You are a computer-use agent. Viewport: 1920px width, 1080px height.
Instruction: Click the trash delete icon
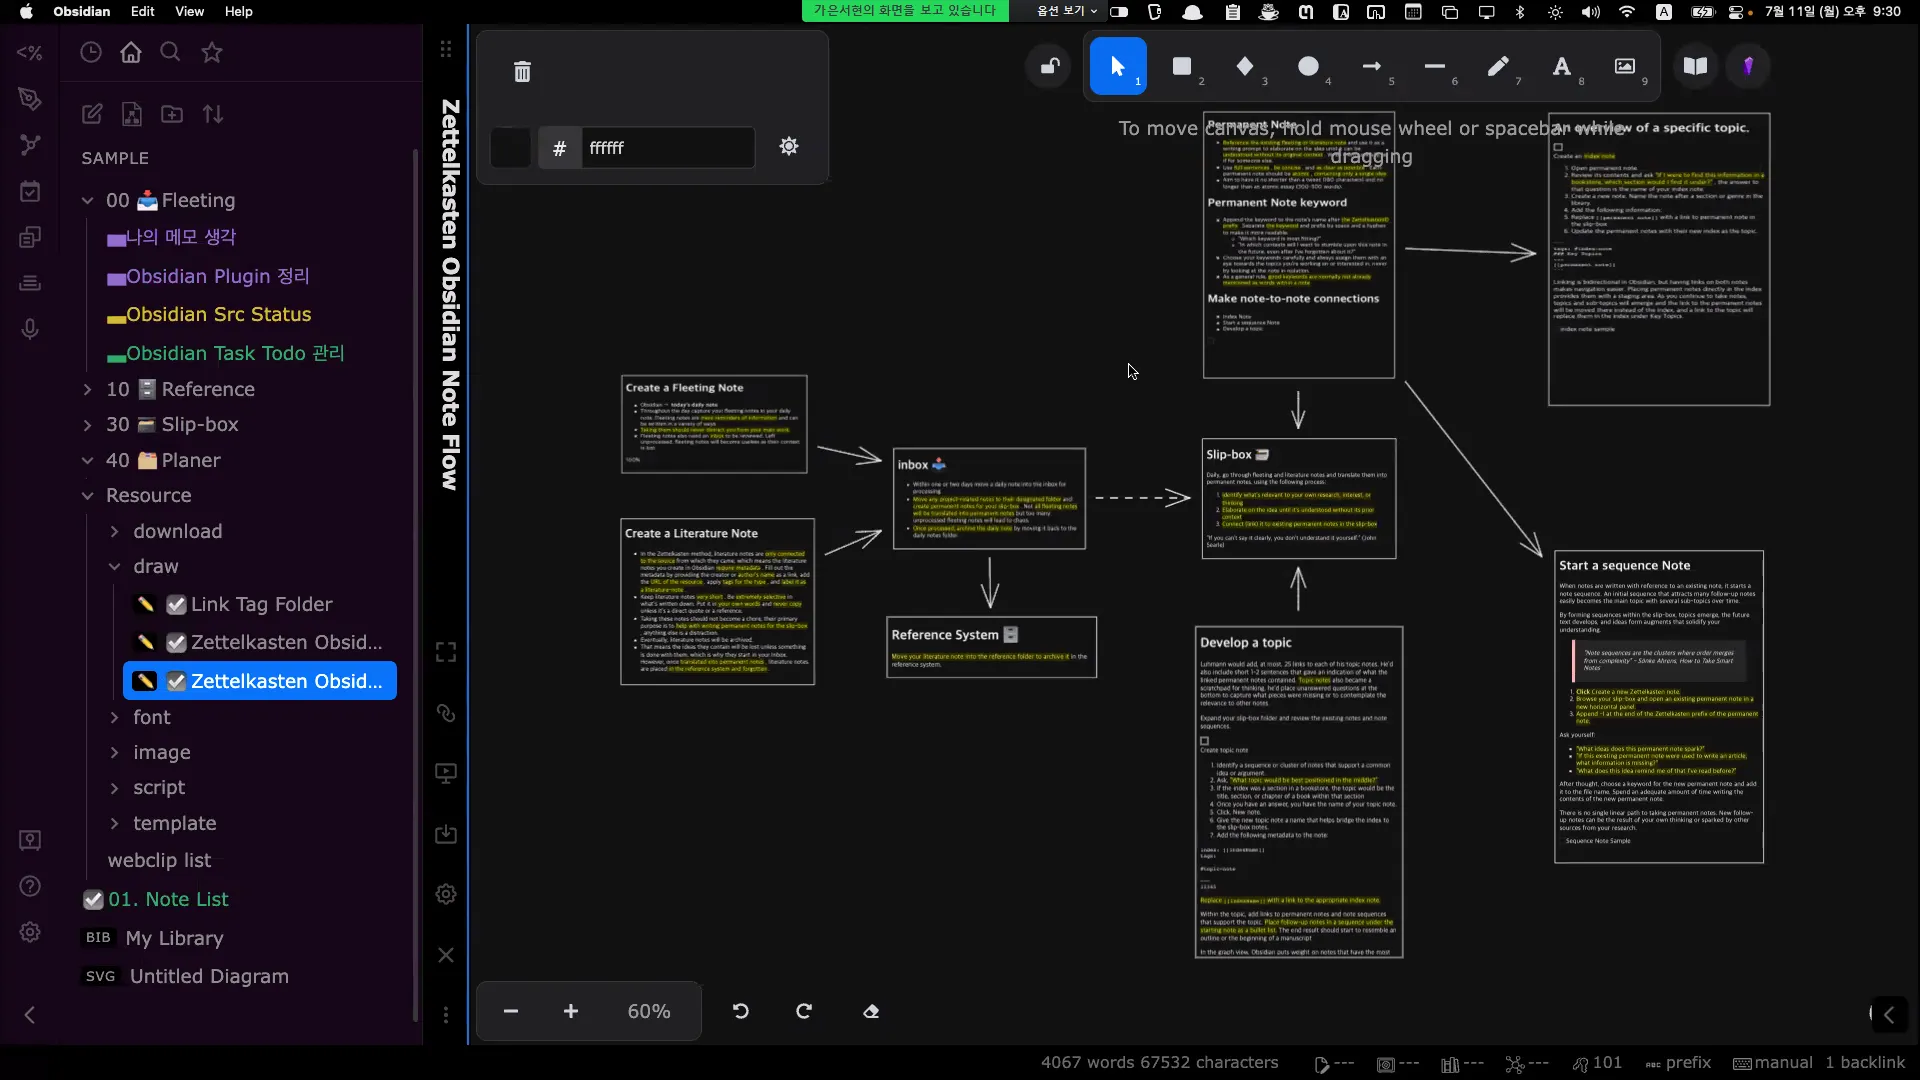[522, 72]
